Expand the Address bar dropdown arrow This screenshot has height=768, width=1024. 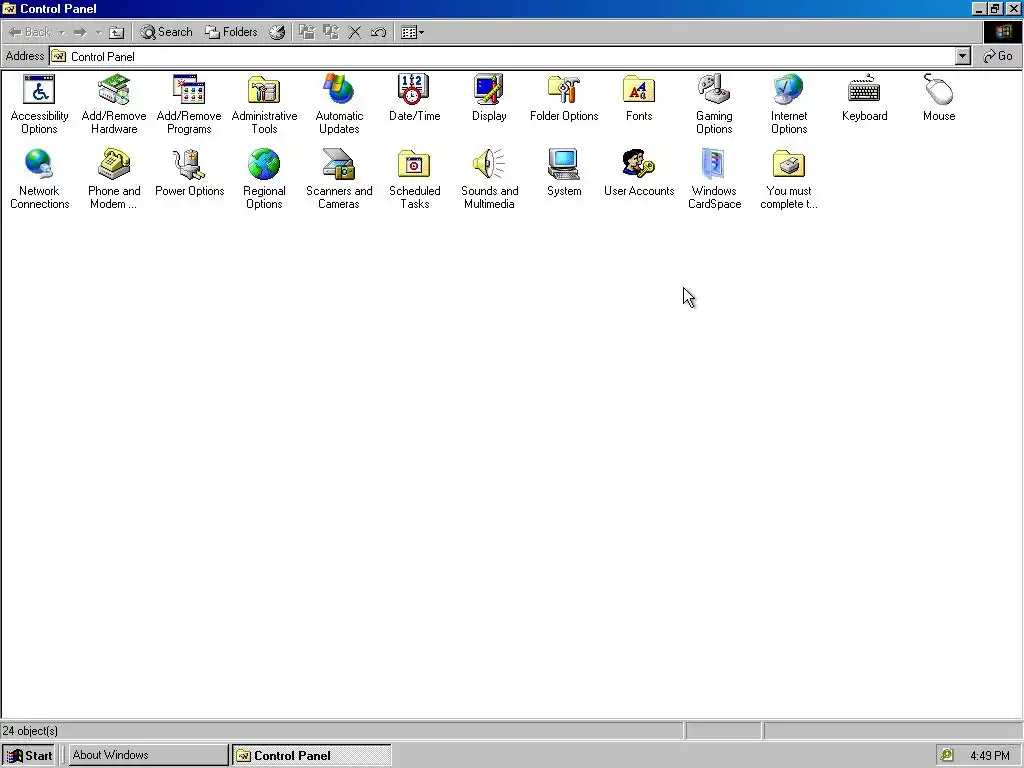(x=963, y=56)
